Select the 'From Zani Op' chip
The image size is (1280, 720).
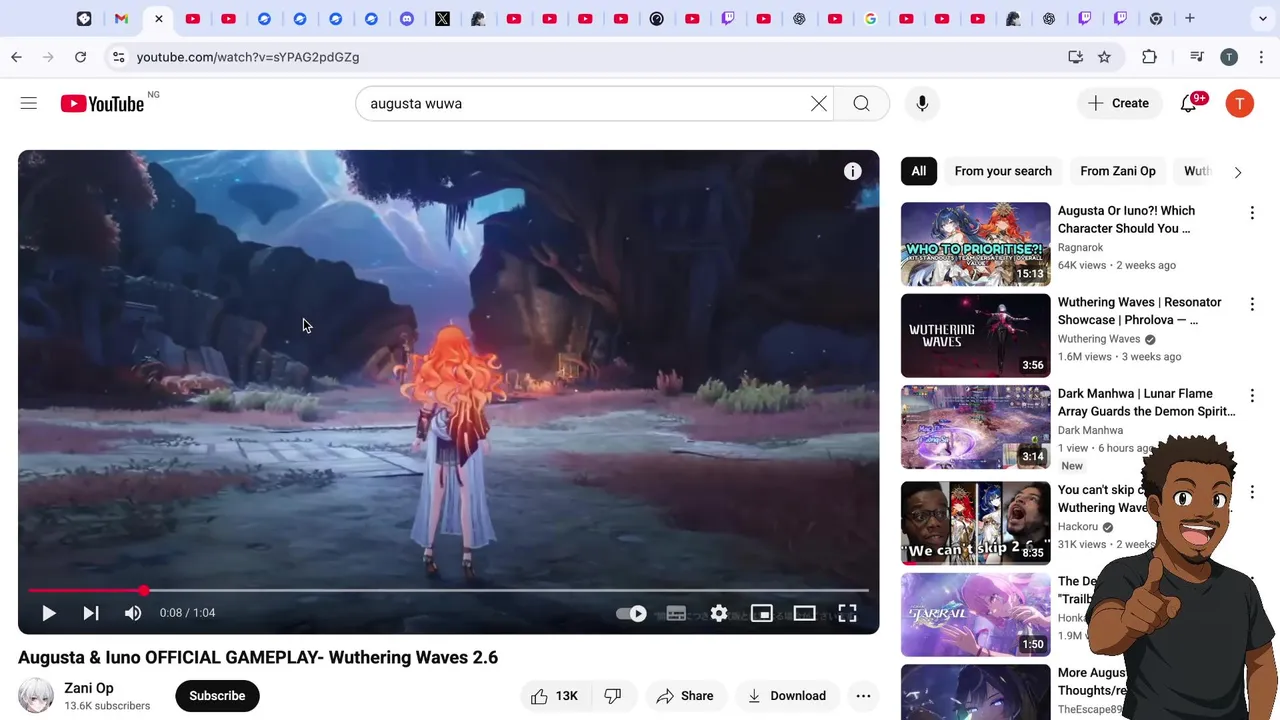tap(1118, 171)
